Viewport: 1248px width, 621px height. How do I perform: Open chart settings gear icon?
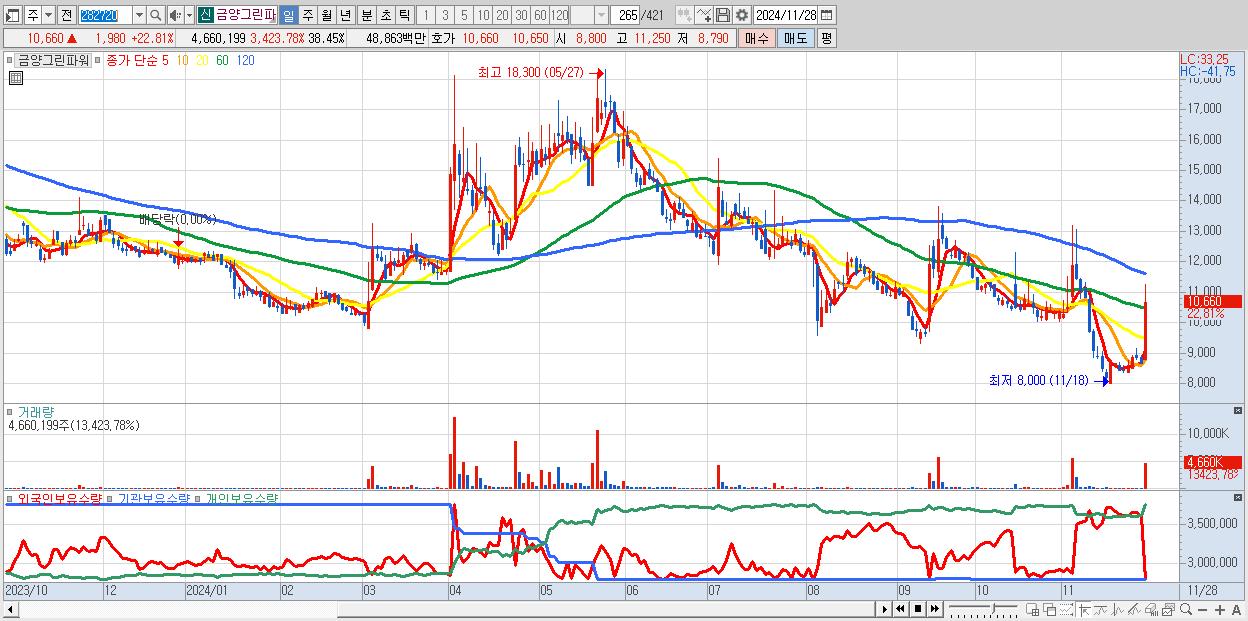click(741, 15)
